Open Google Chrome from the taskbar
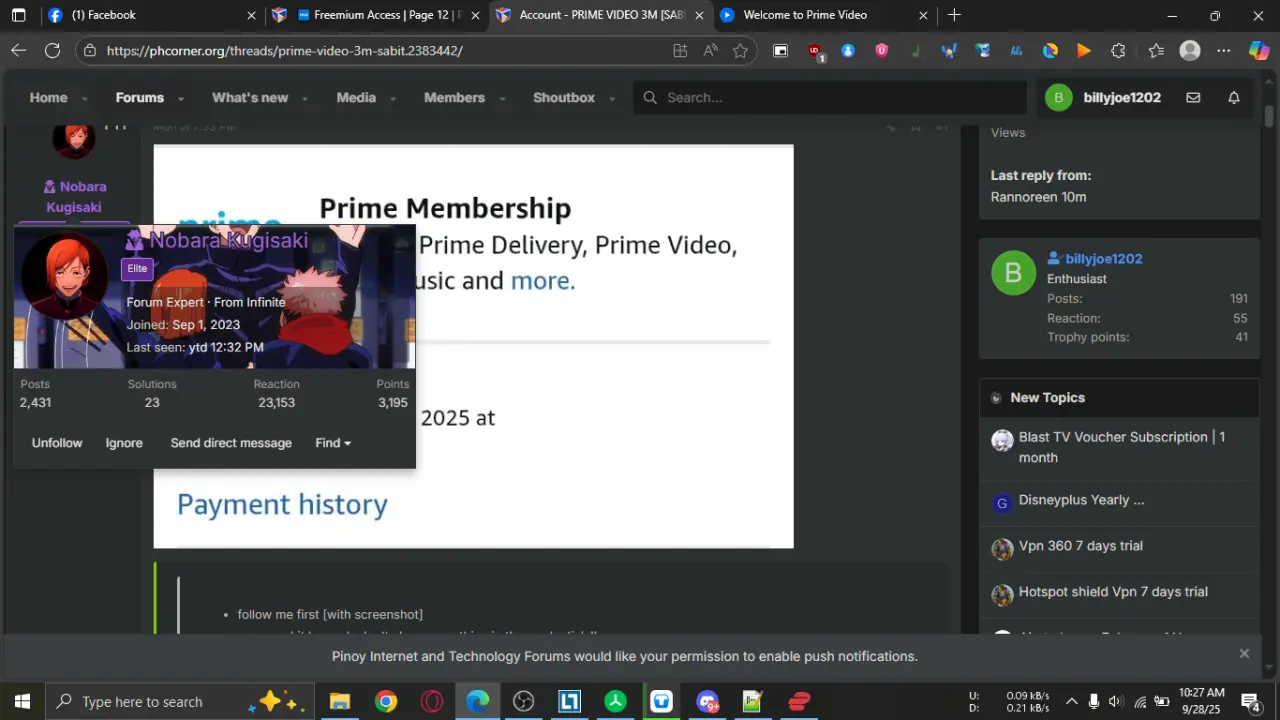The width and height of the screenshot is (1280, 720). click(x=386, y=702)
